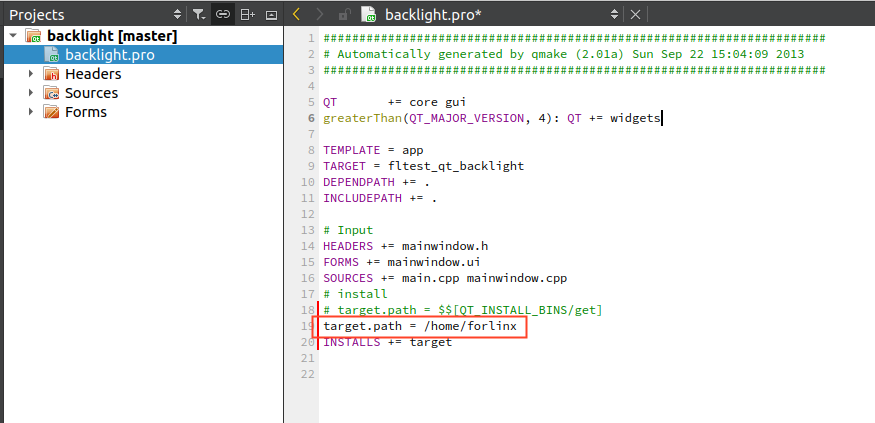Expand the Headers folder
875x423 pixels.
tap(31, 74)
